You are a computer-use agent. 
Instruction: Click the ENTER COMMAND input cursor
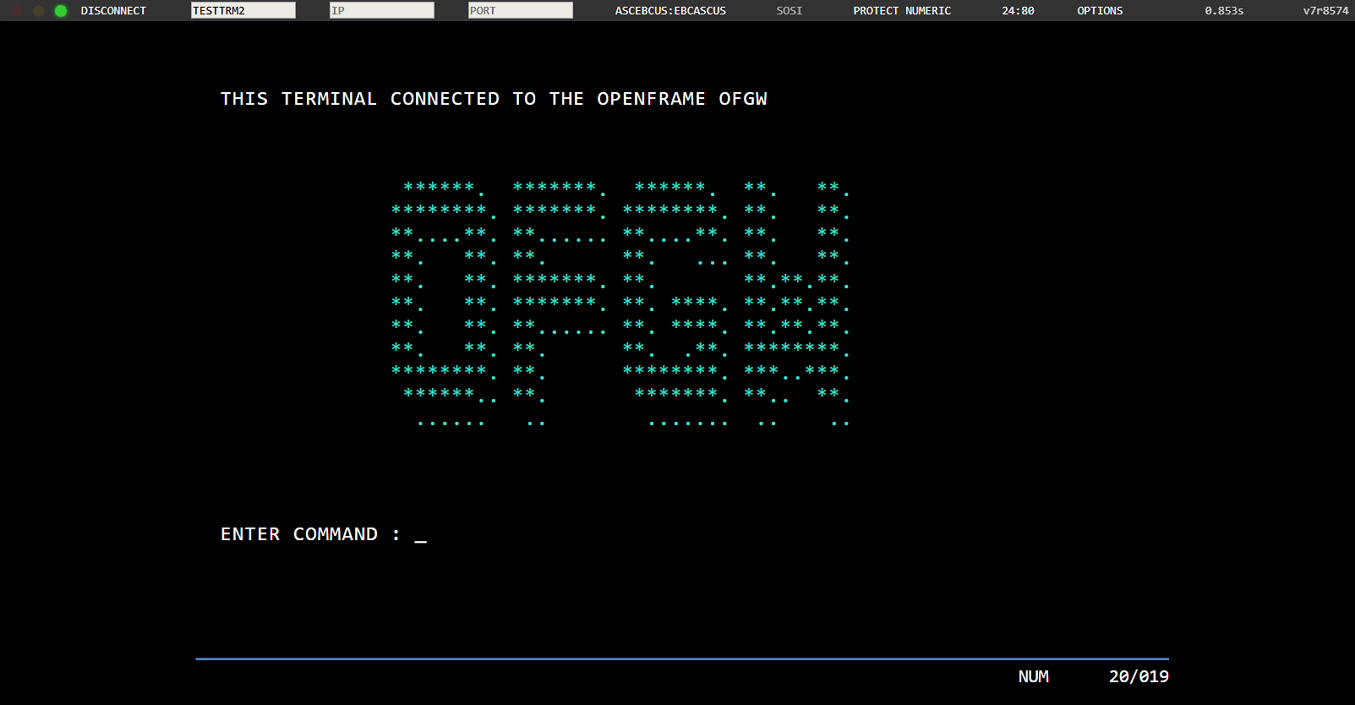click(x=420, y=535)
